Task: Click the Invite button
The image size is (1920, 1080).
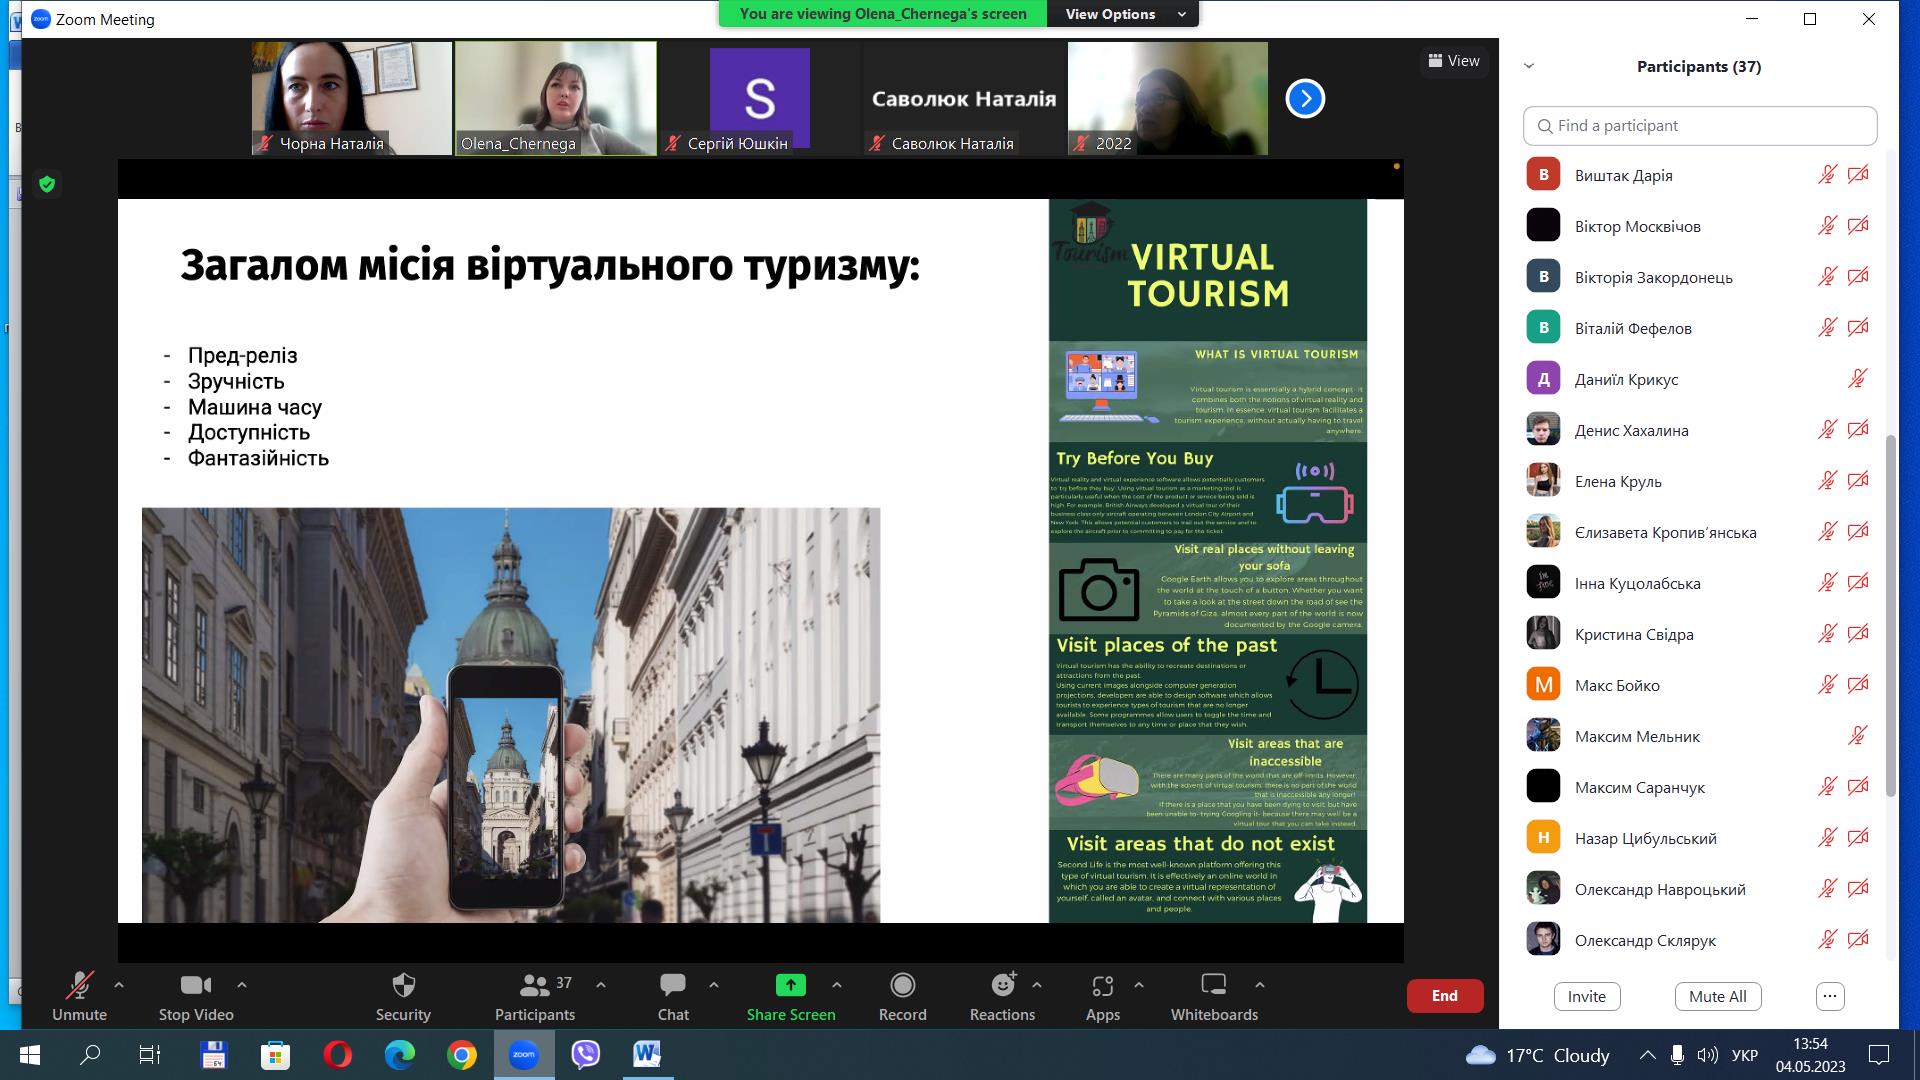Action: pos(1586,996)
